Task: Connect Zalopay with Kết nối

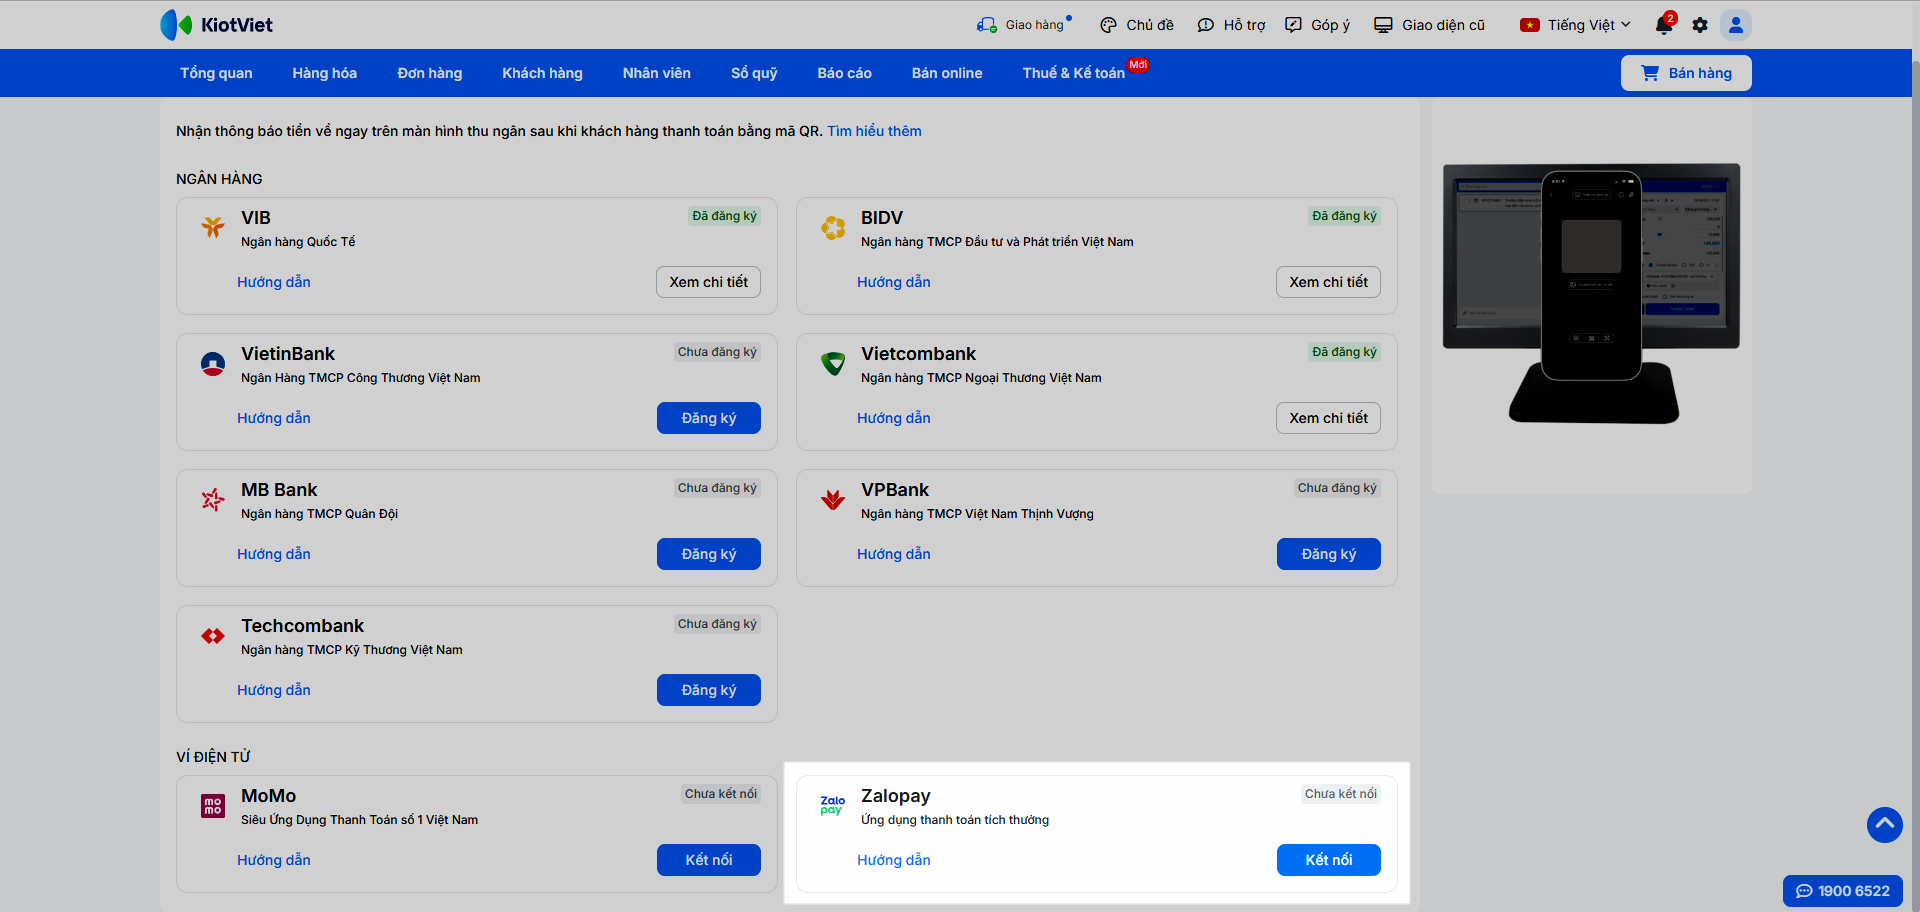Action: pos(1329,860)
